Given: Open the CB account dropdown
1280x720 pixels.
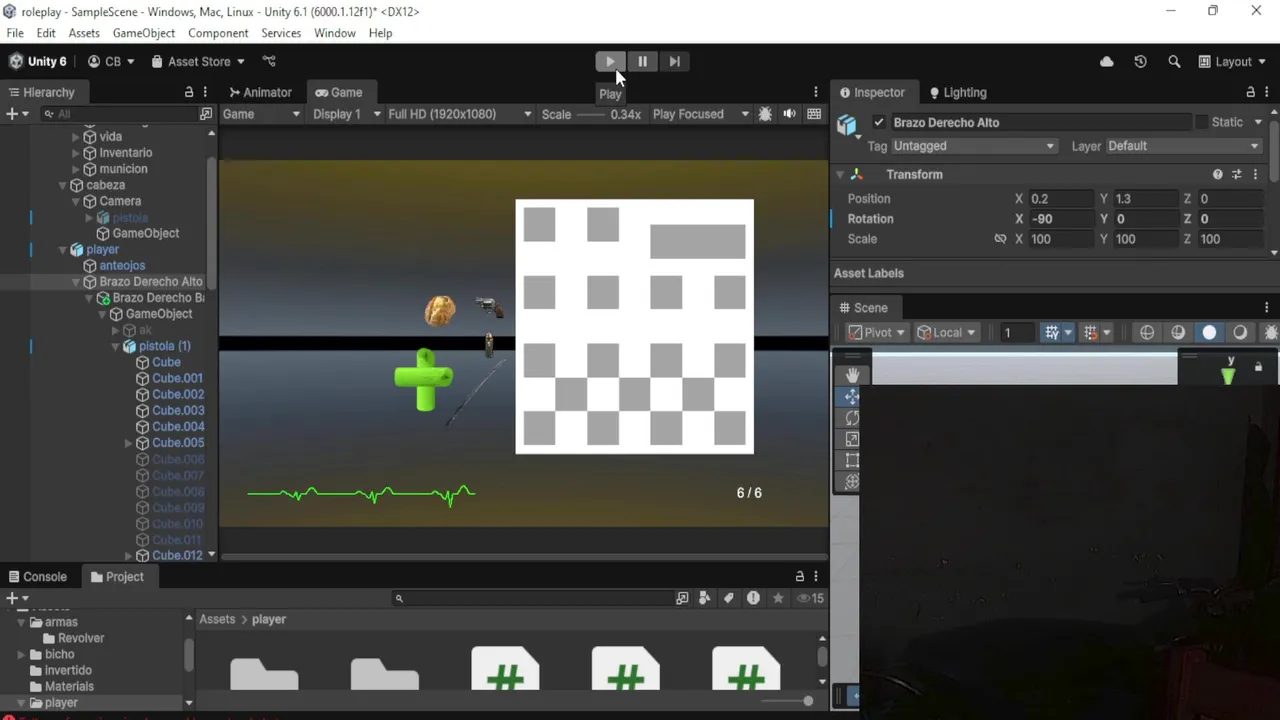Looking at the screenshot, I should [x=110, y=61].
